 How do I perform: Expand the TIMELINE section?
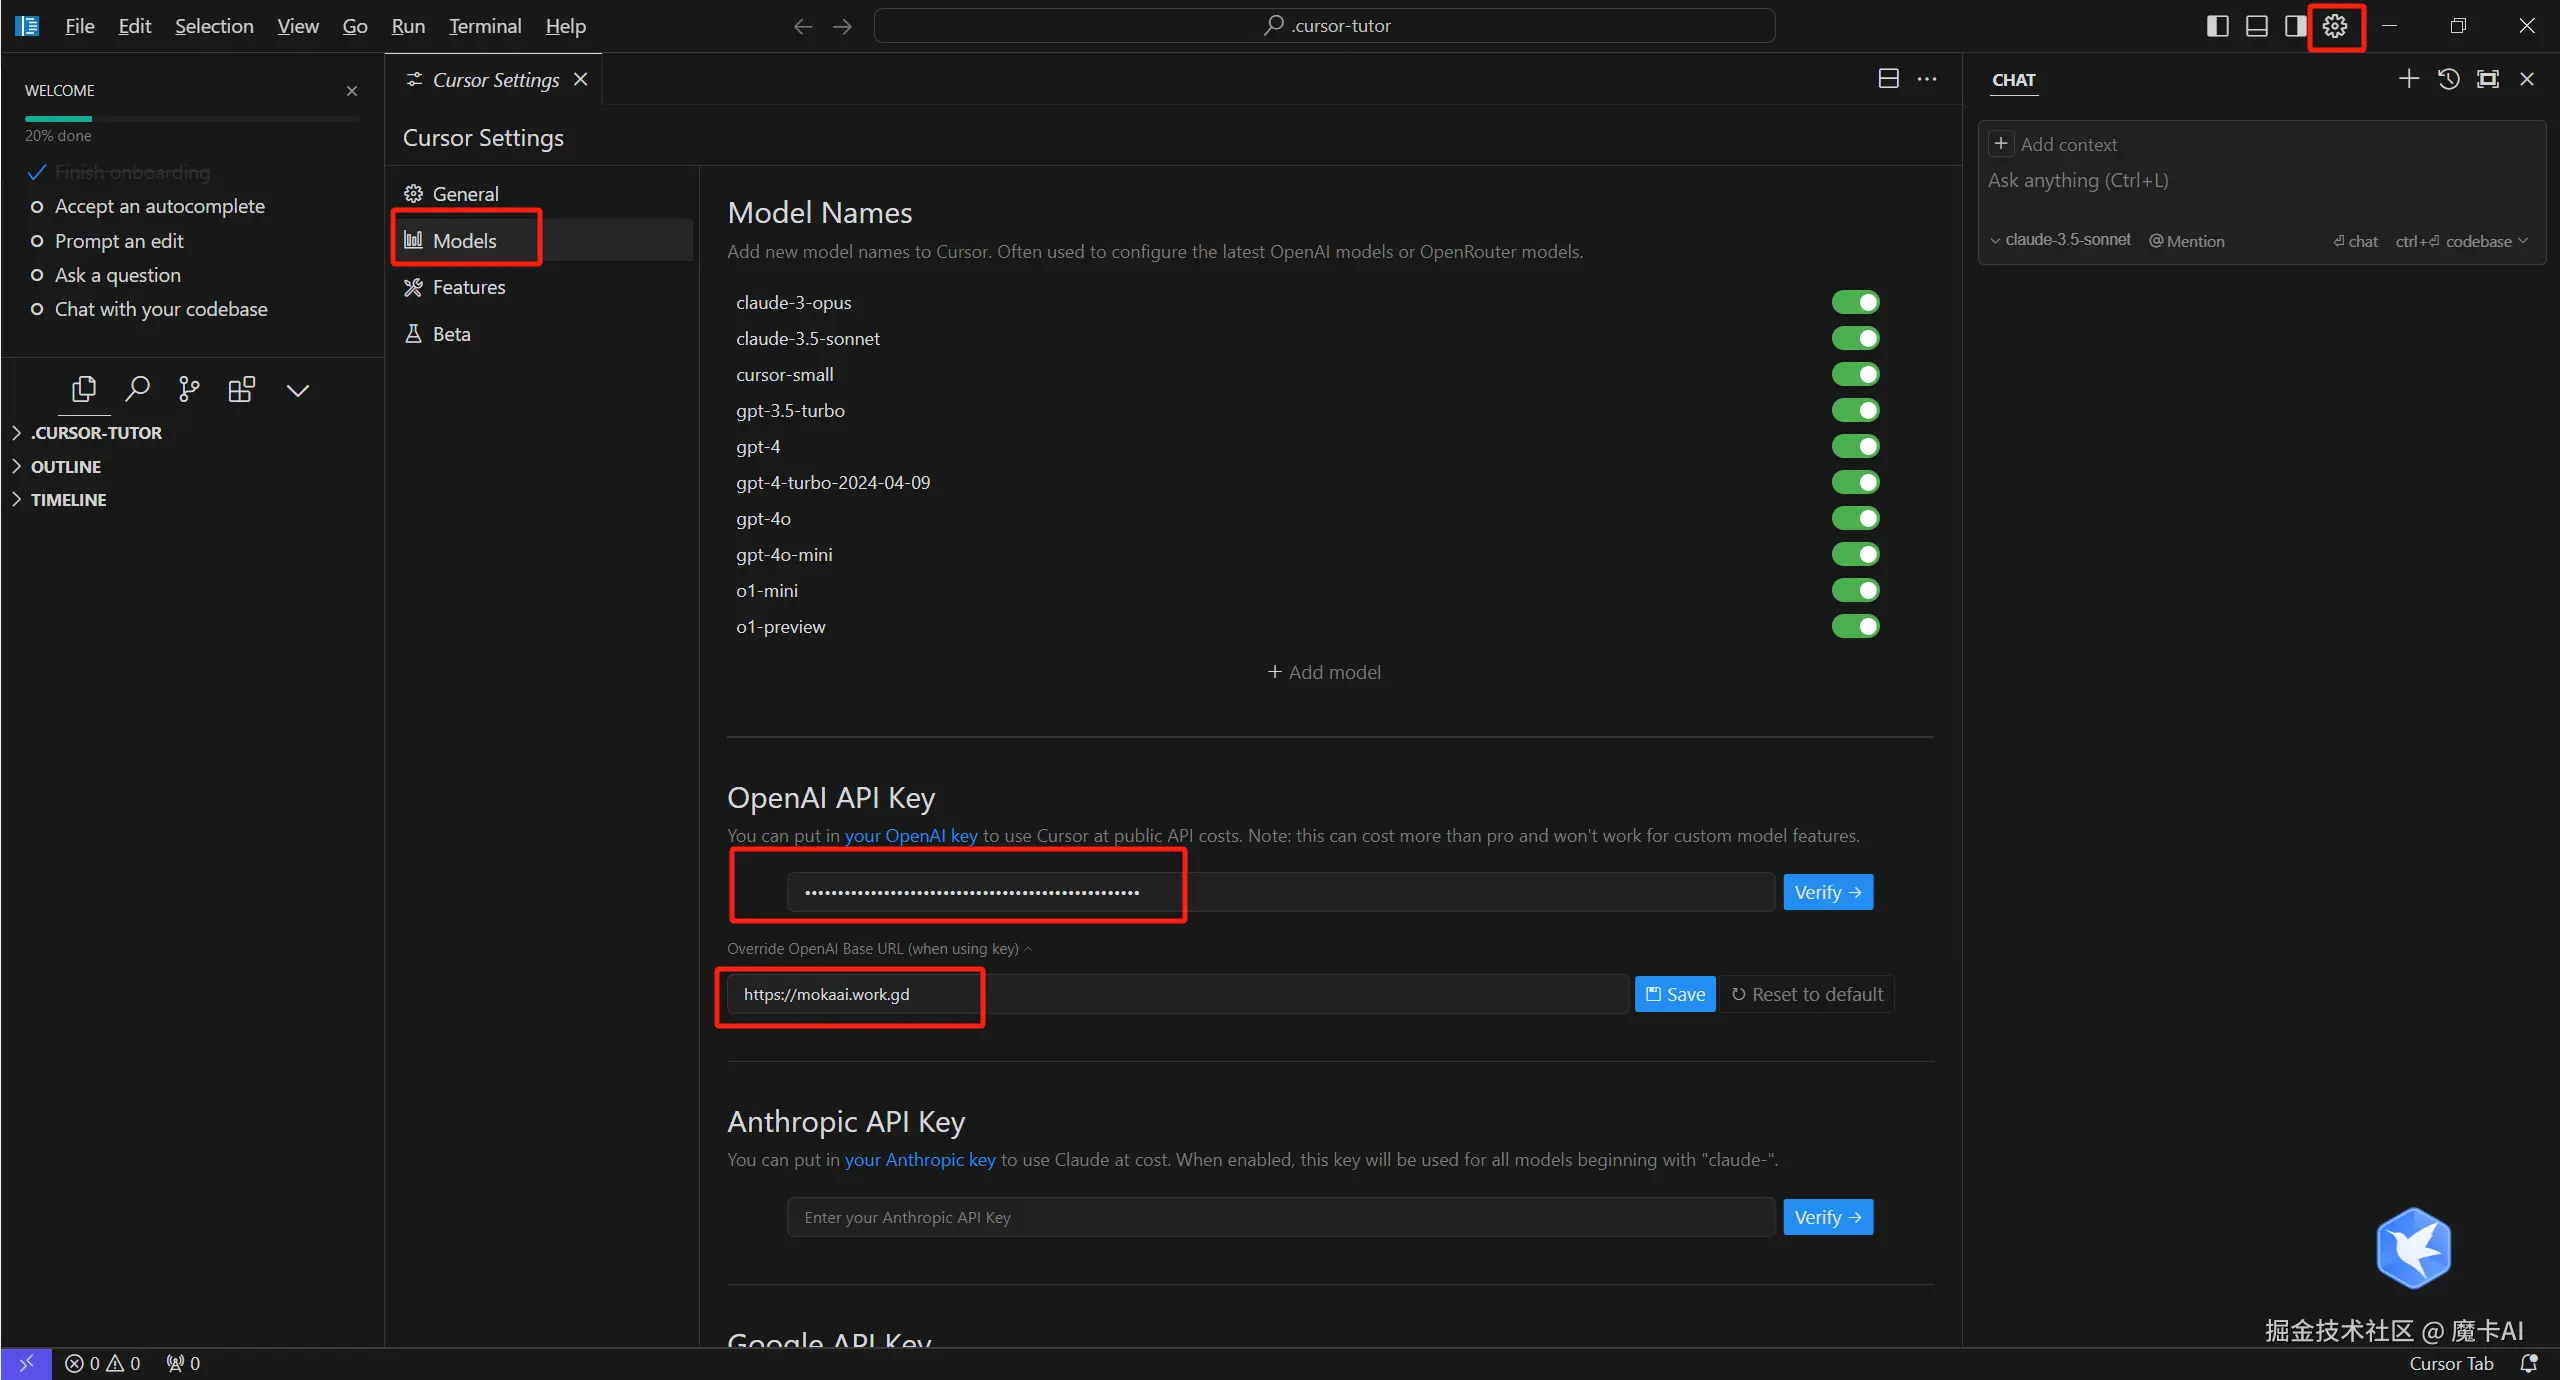coord(68,499)
